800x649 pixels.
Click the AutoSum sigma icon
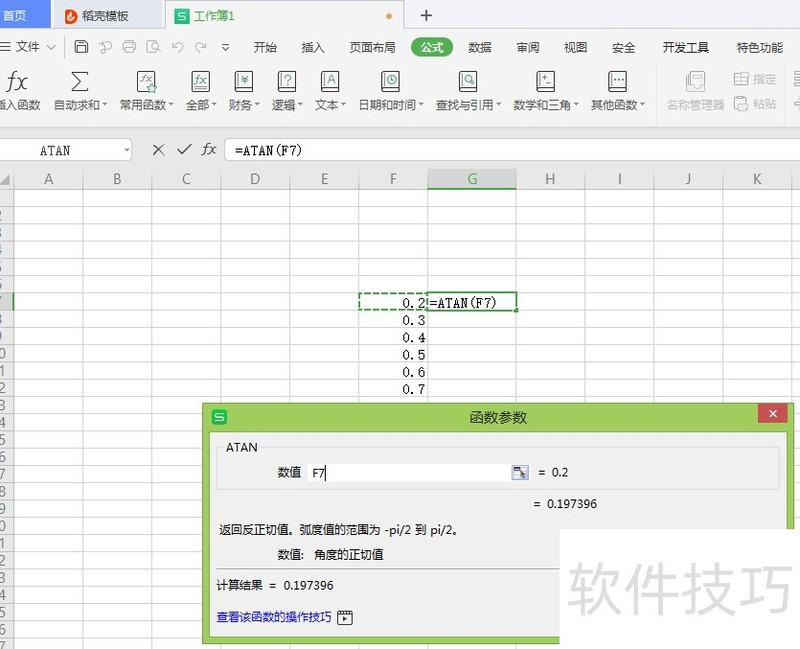click(80, 82)
